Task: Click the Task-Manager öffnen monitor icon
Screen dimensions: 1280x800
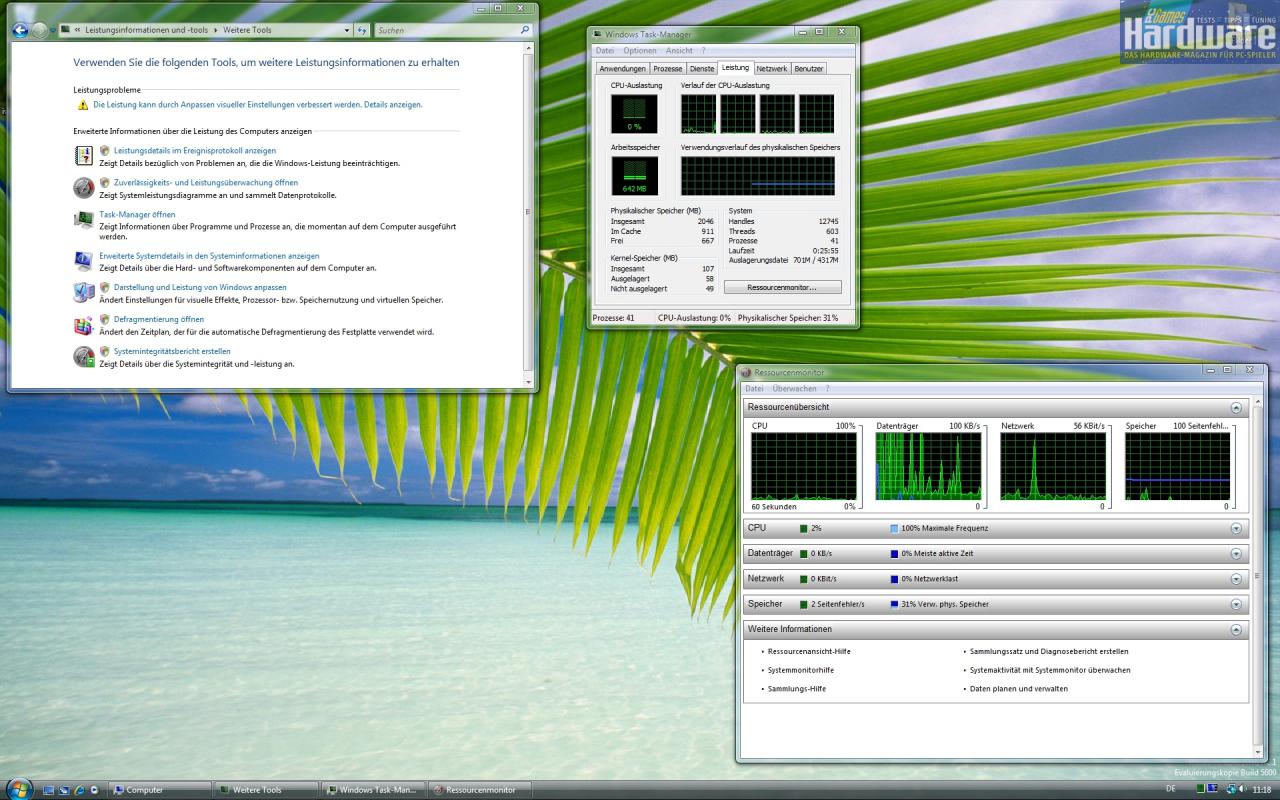Action: click(84, 219)
